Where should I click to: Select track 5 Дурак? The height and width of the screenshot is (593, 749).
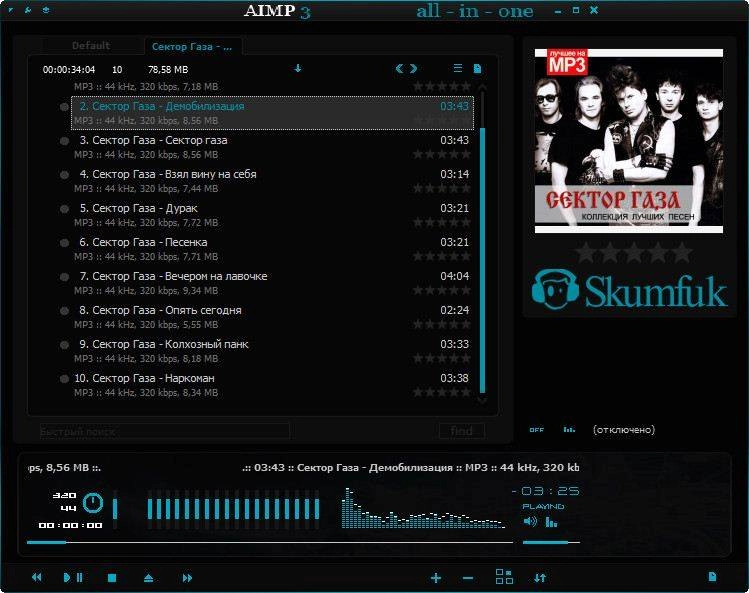(x=272, y=215)
